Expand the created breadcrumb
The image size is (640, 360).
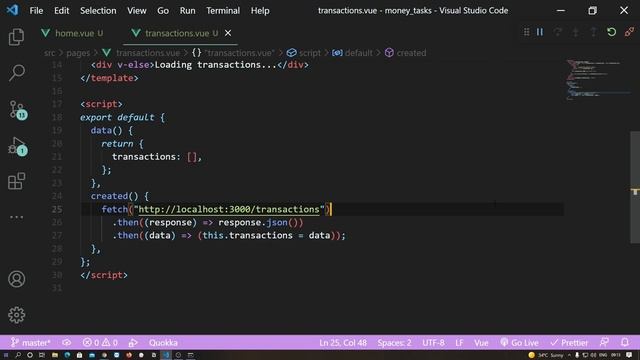click(405, 53)
